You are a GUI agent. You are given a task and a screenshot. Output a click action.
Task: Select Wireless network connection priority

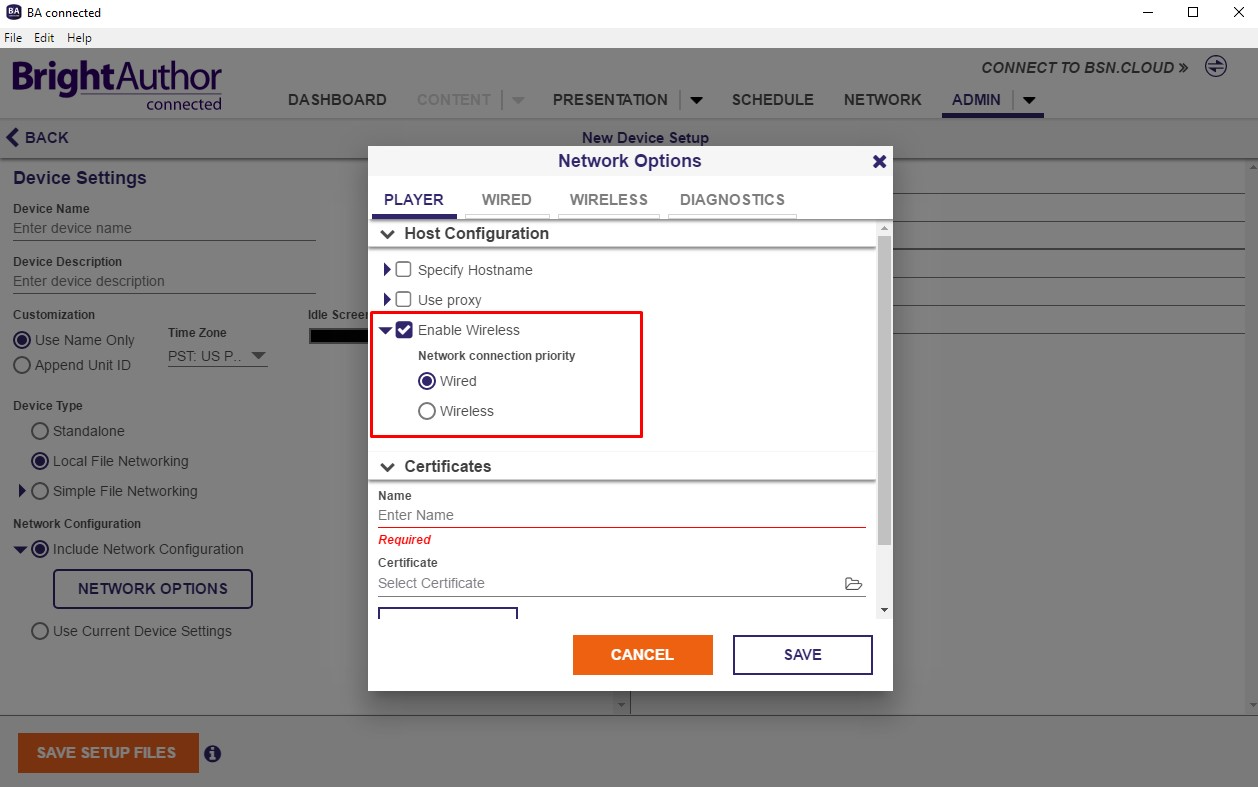coord(427,411)
